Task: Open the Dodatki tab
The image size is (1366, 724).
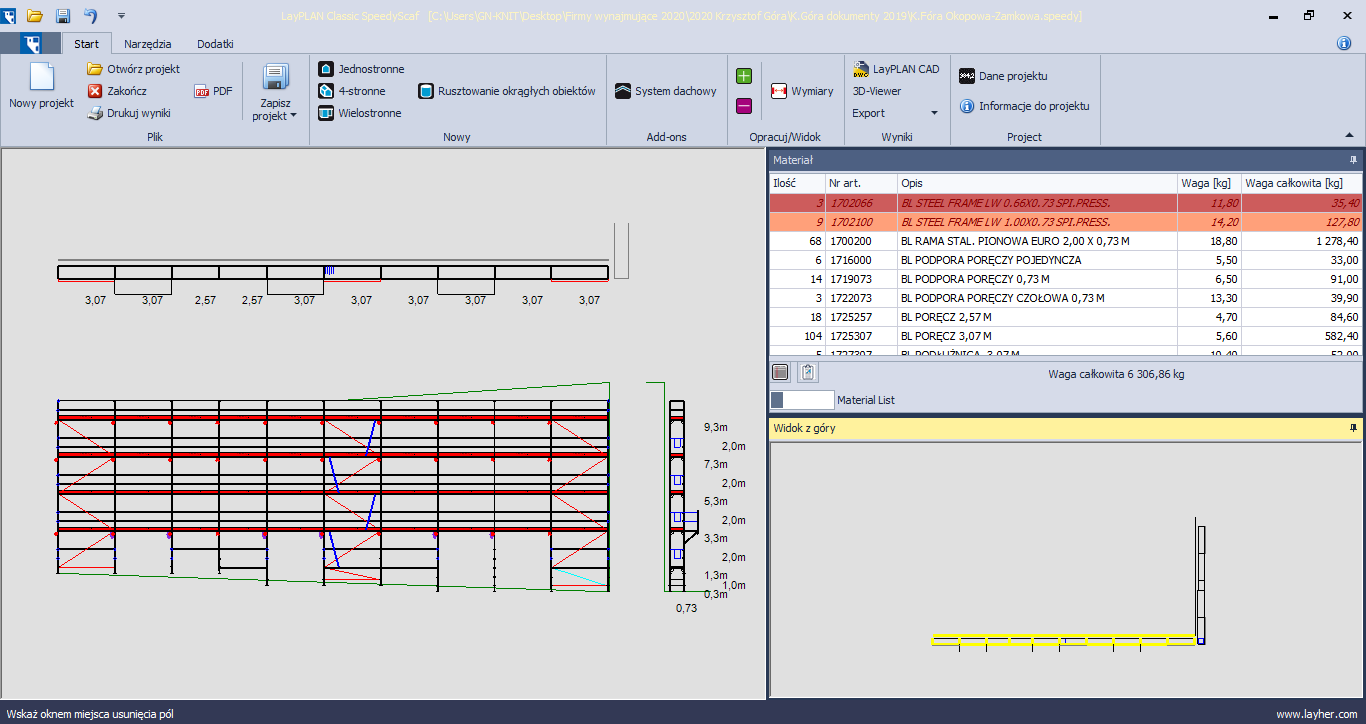Action: (x=215, y=44)
